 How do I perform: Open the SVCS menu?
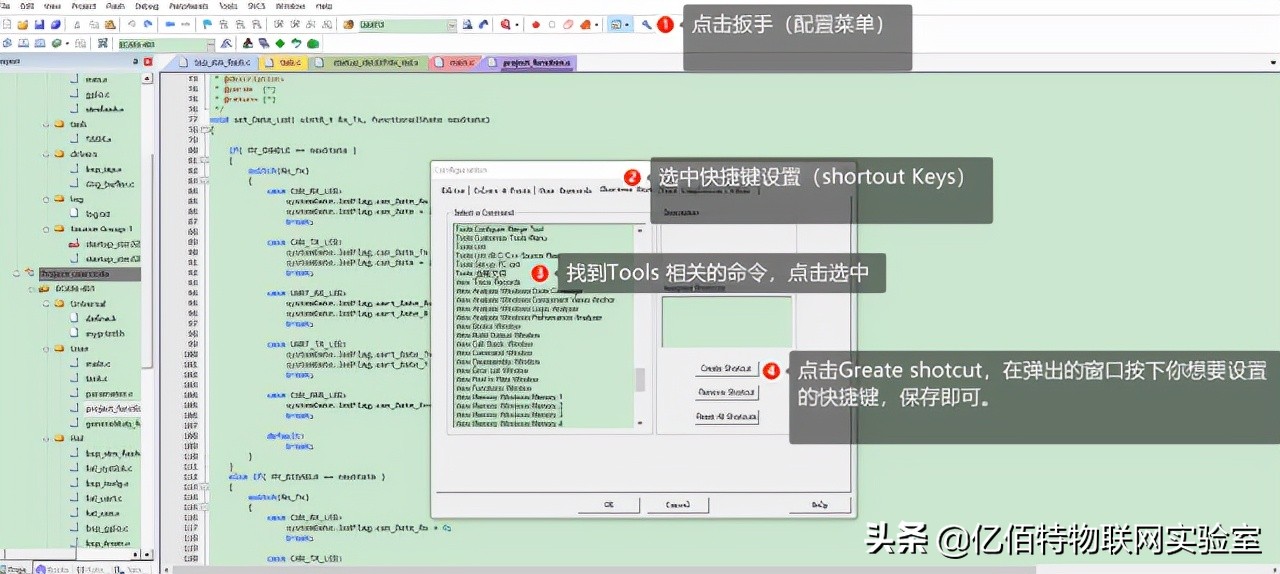(x=257, y=6)
